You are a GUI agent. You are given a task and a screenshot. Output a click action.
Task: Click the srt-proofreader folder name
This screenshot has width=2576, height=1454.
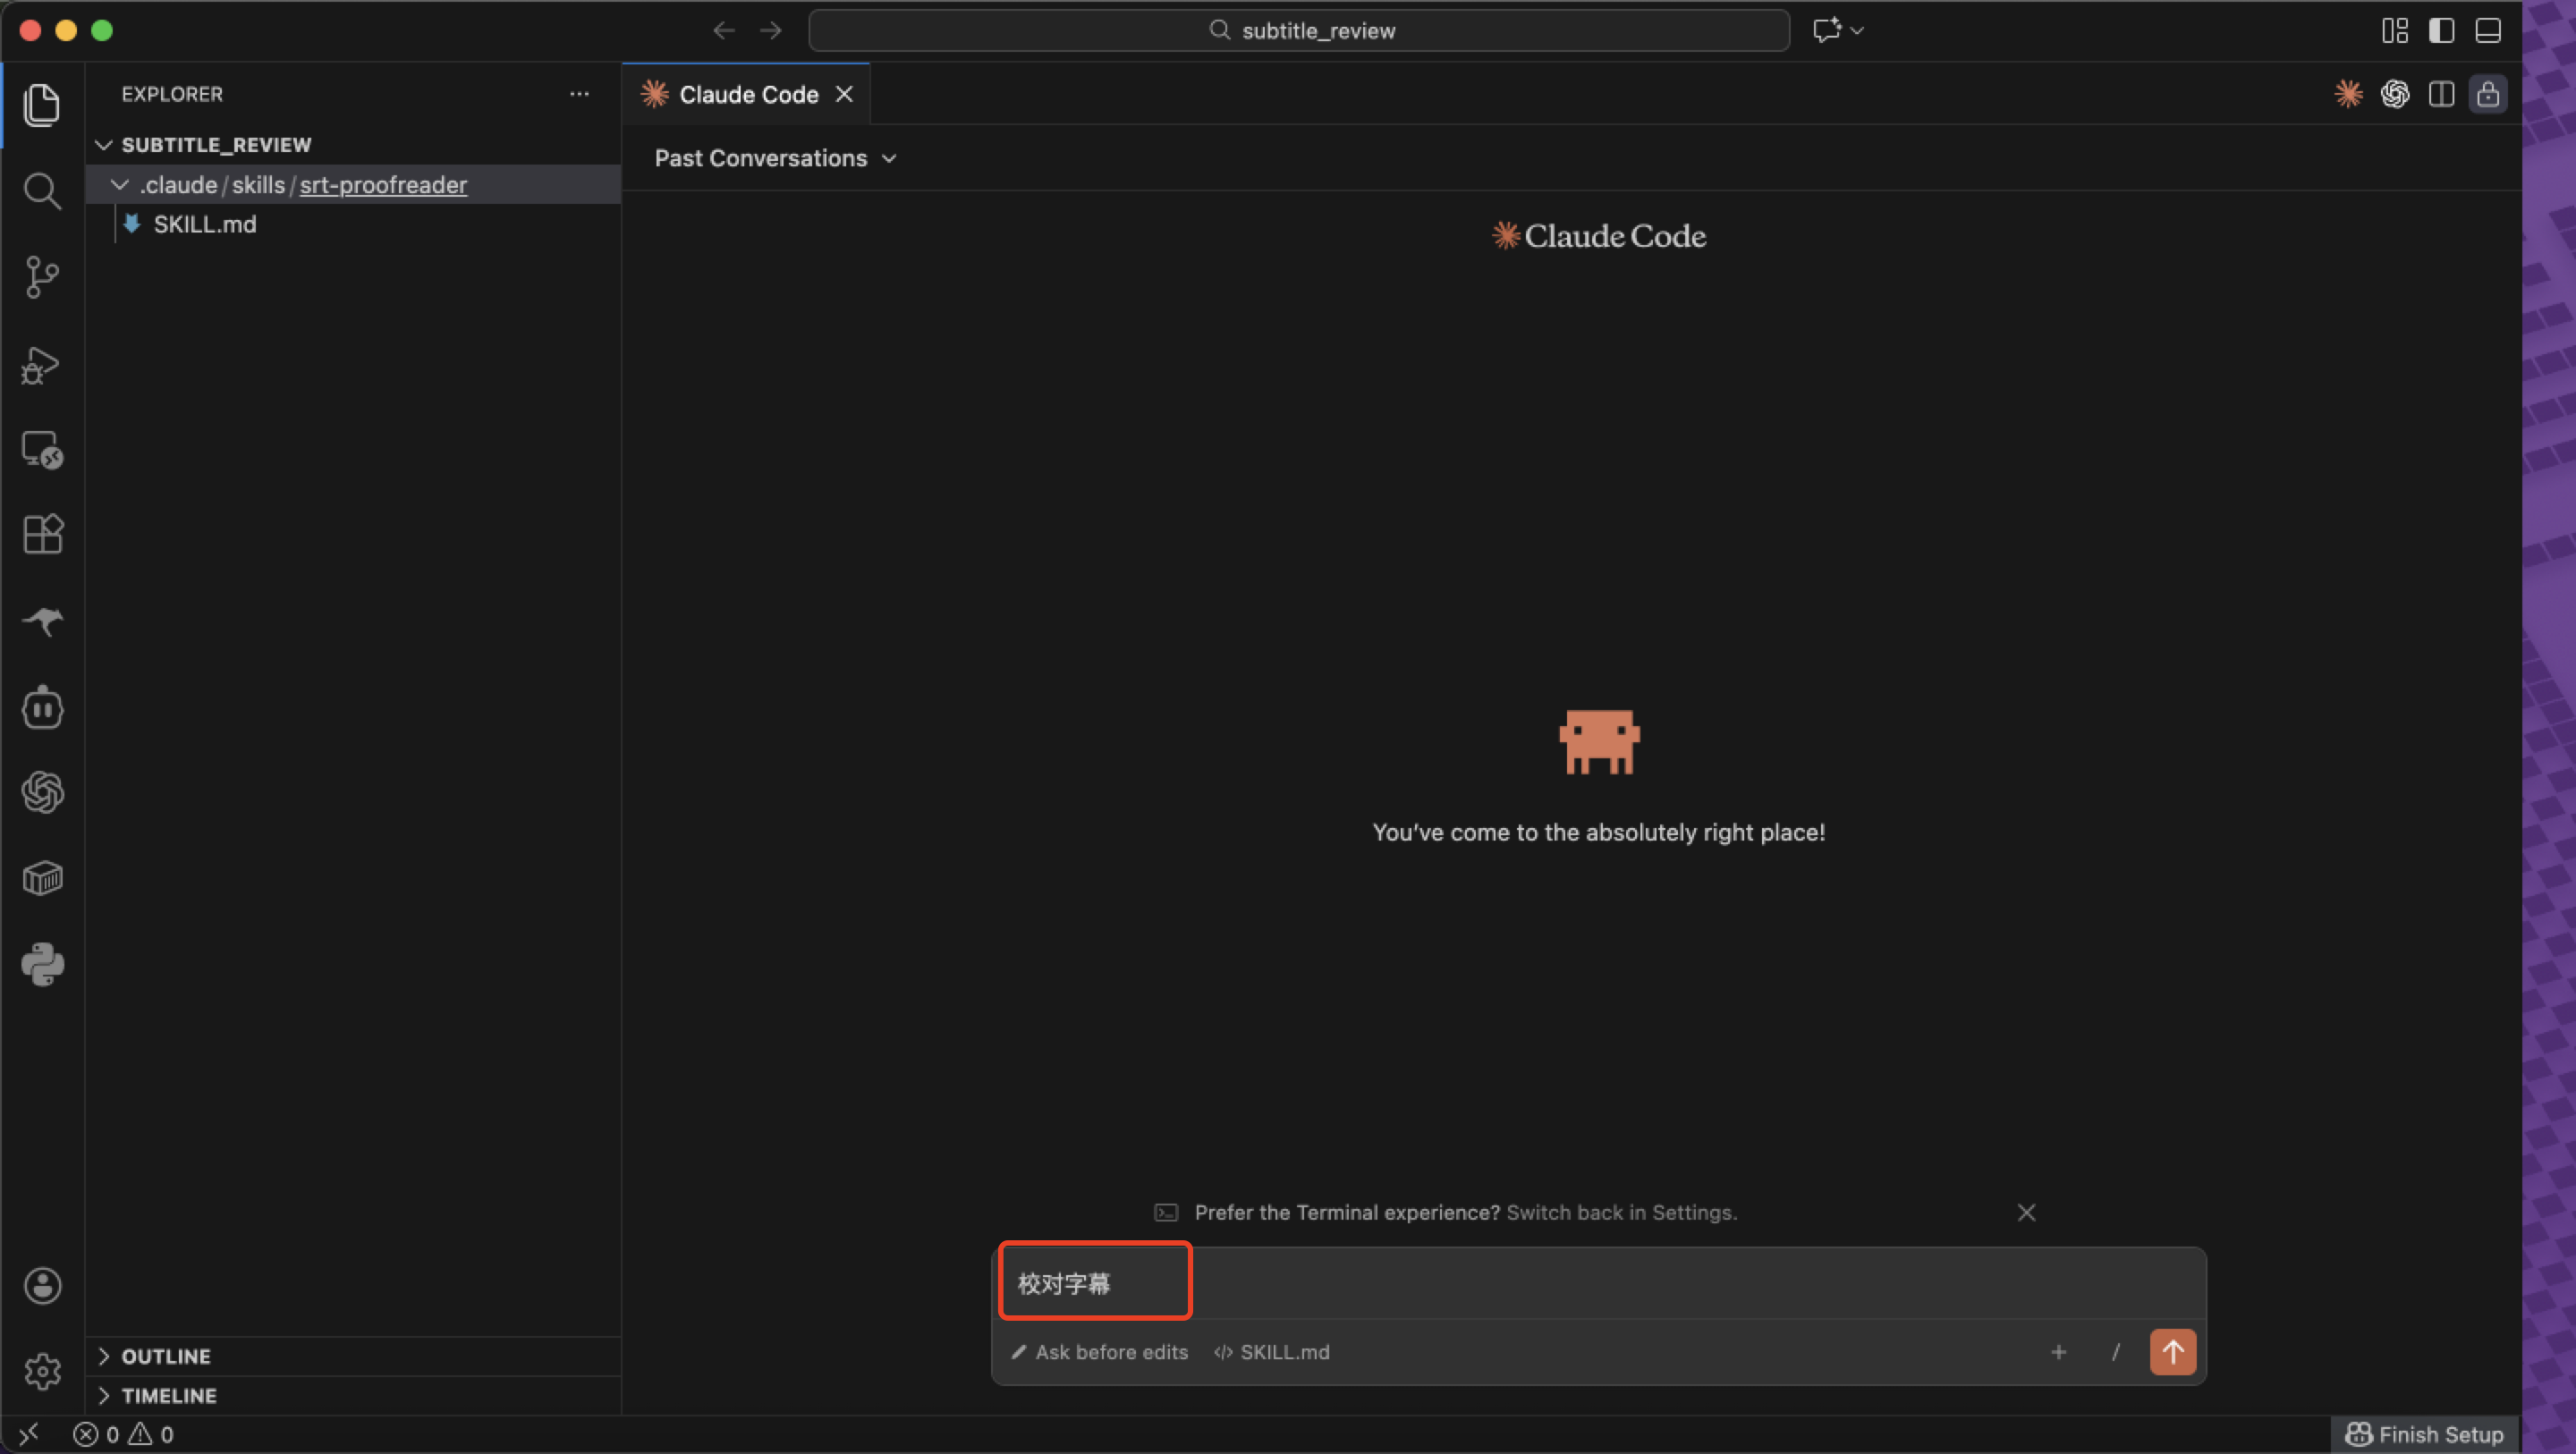(x=383, y=185)
